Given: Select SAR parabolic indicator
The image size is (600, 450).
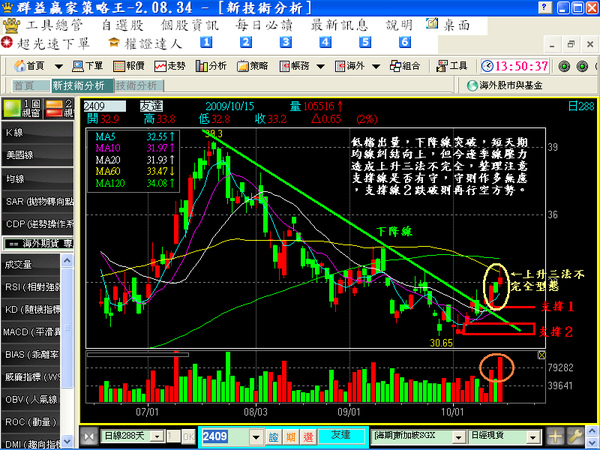Looking at the screenshot, I should click(x=38, y=201).
